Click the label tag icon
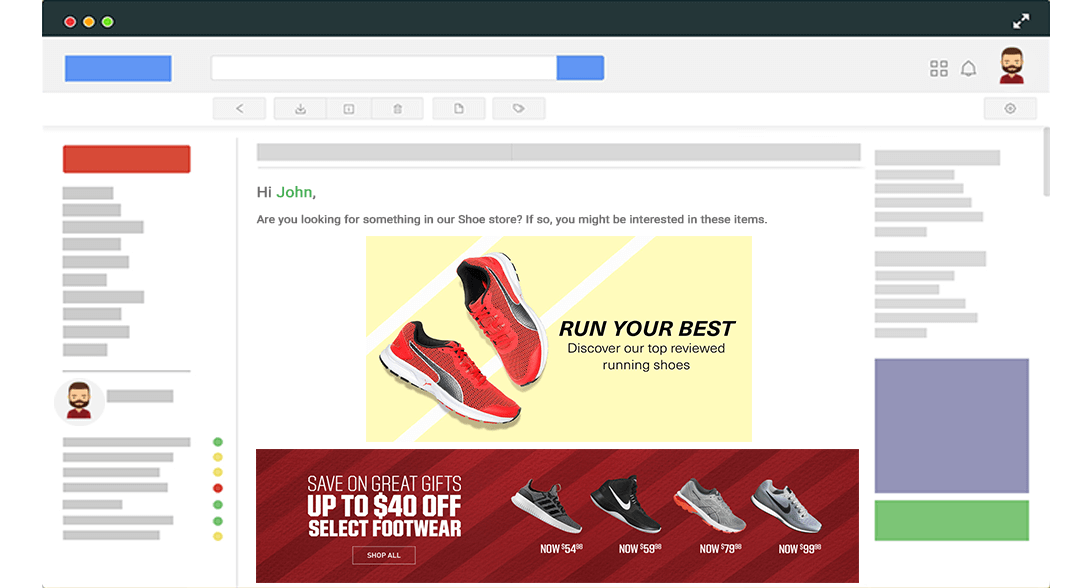Viewport: 1091px width, 588px height. coord(518,109)
